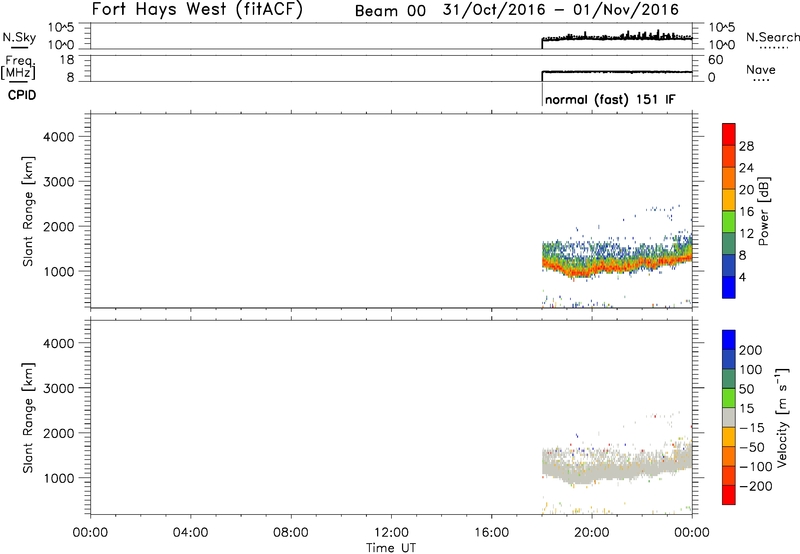
Task: Click the 'Power [dB]' color bar label
Action: coord(763,211)
